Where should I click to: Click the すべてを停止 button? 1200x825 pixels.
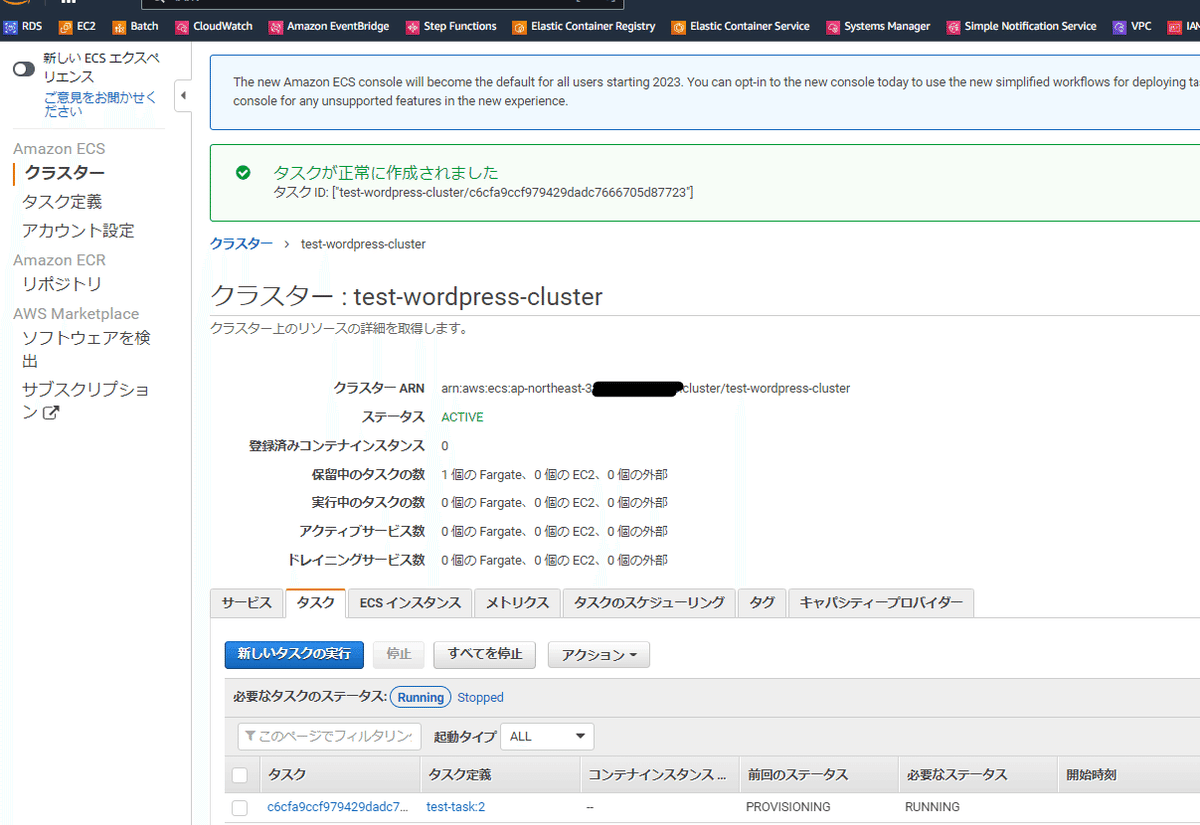485,654
